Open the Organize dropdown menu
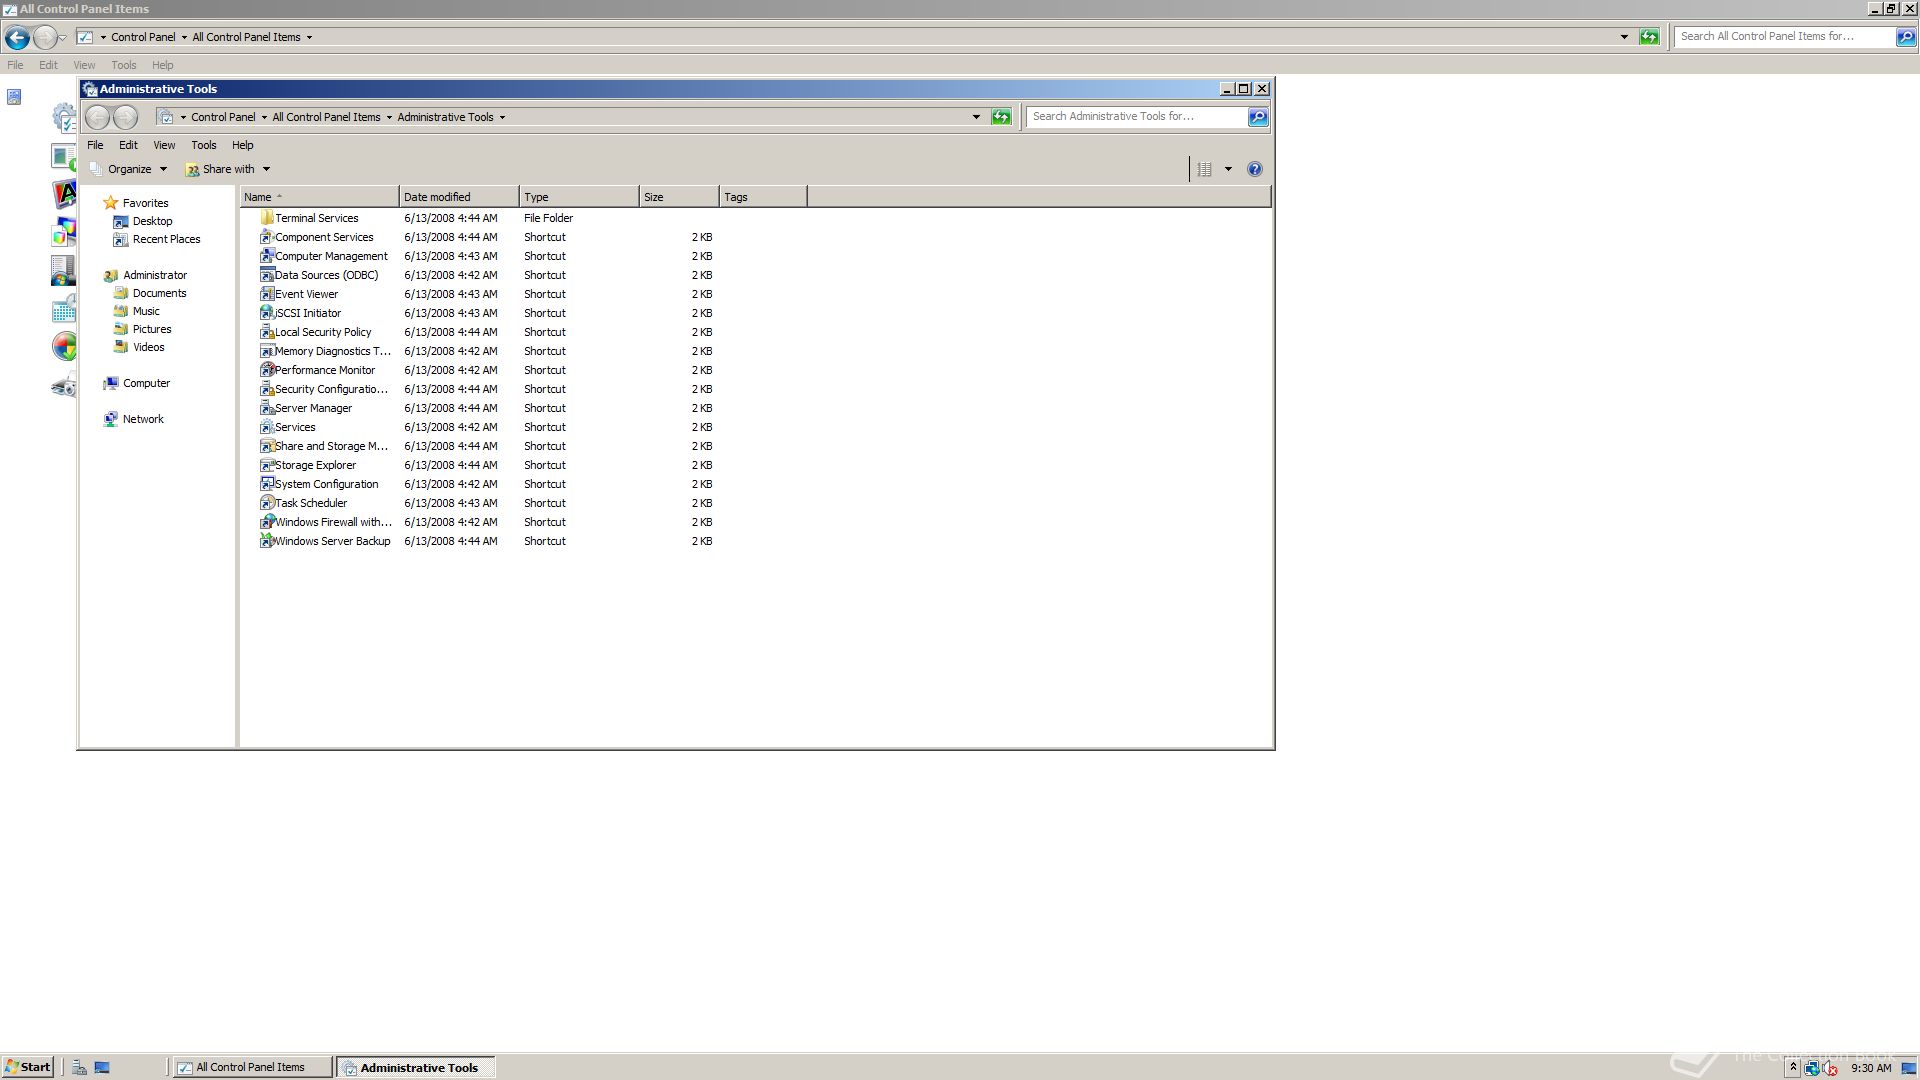Screen dimensions: 1920x1080 tap(130, 169)
